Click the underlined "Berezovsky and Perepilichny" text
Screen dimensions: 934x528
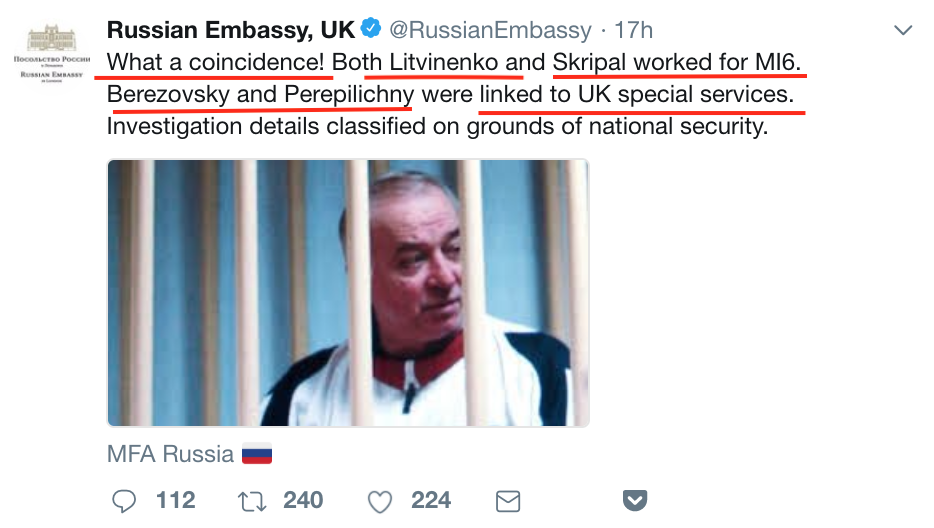point(260,96)
